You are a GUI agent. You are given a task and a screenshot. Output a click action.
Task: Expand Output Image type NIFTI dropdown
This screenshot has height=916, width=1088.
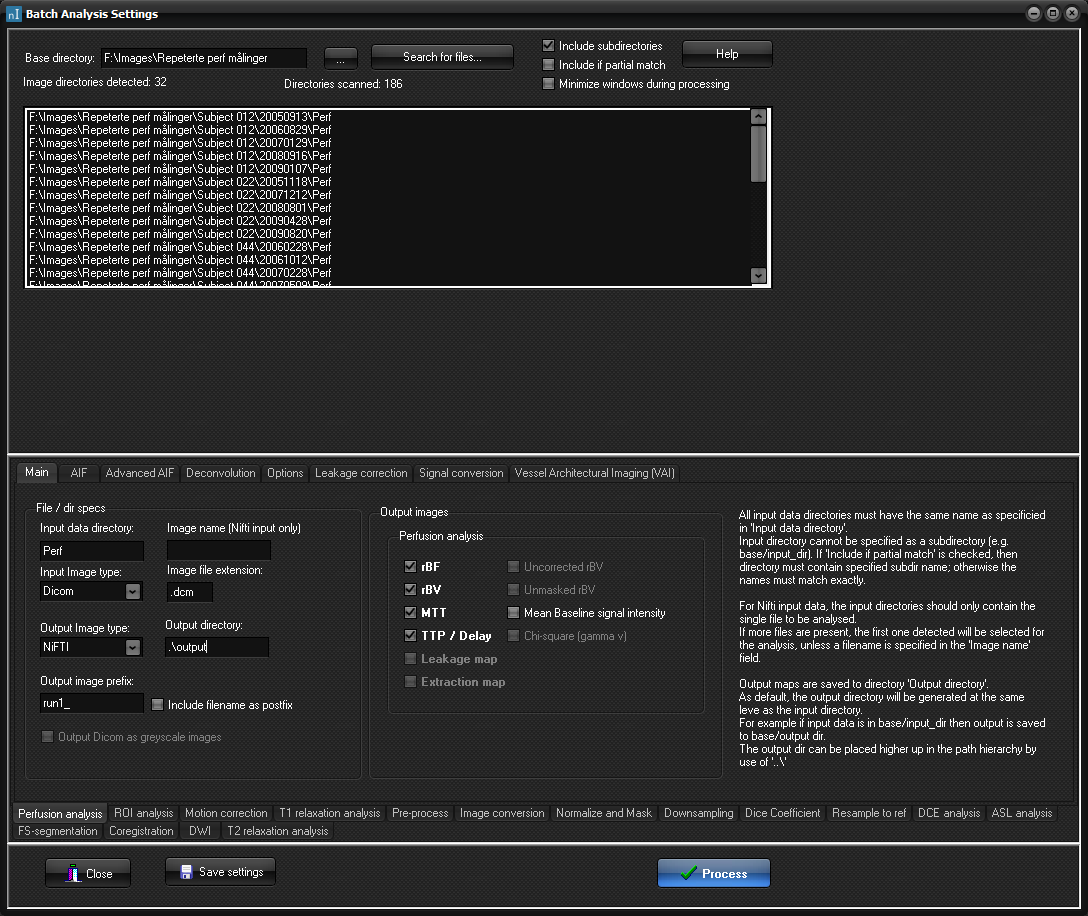point(133,648)
